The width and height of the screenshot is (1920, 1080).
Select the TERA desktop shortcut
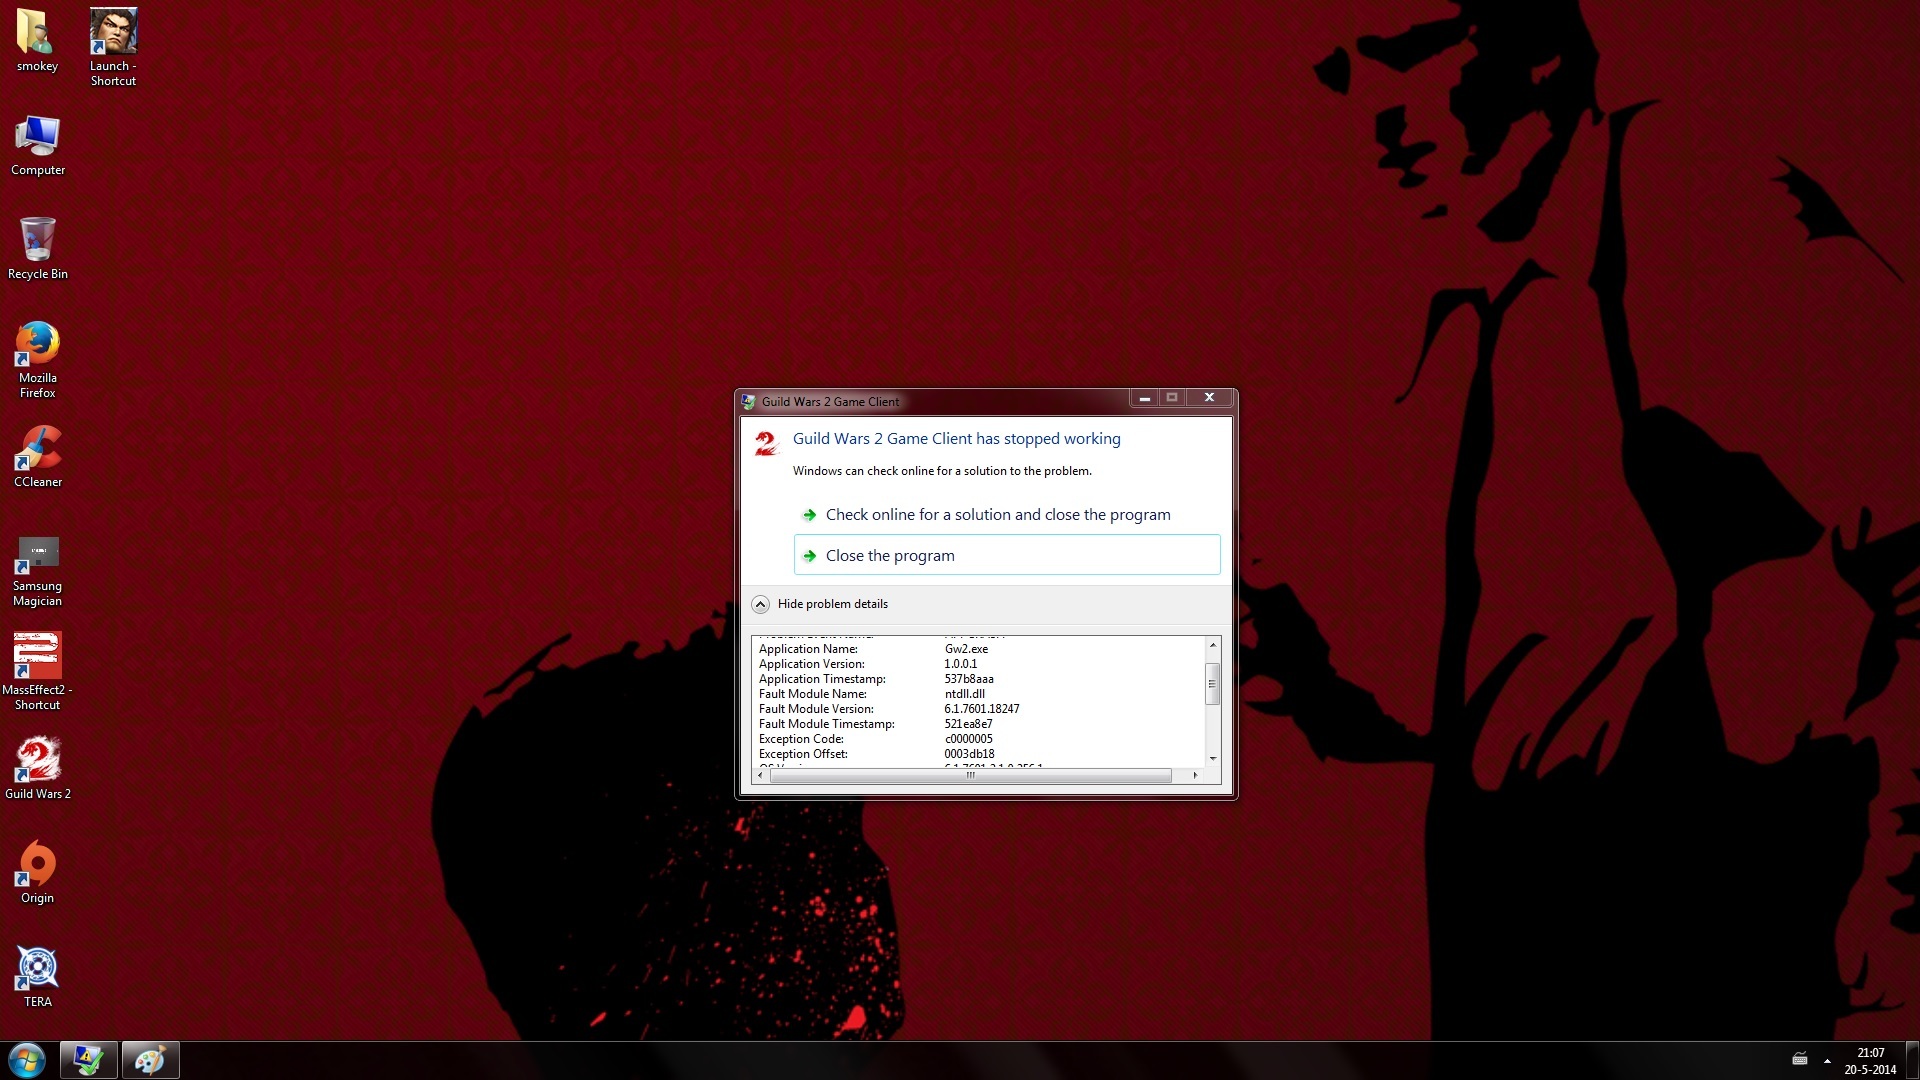click(37, 977)
